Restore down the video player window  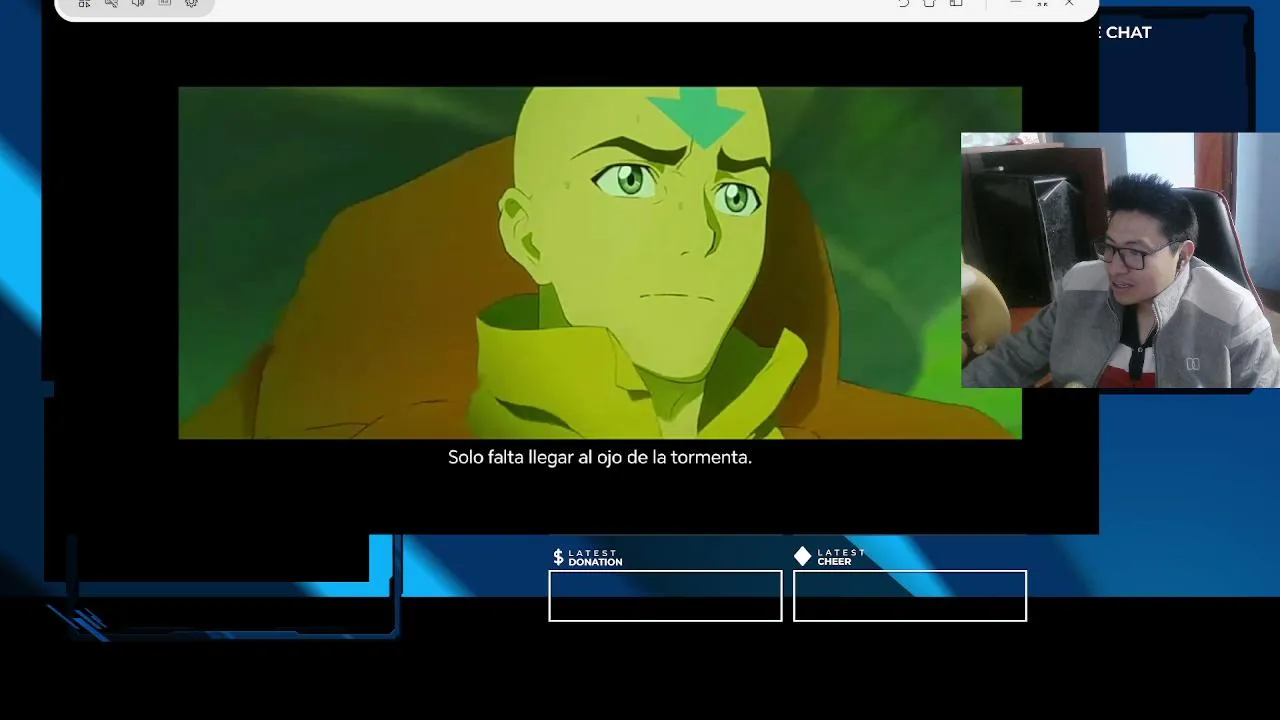point(1042,4)
